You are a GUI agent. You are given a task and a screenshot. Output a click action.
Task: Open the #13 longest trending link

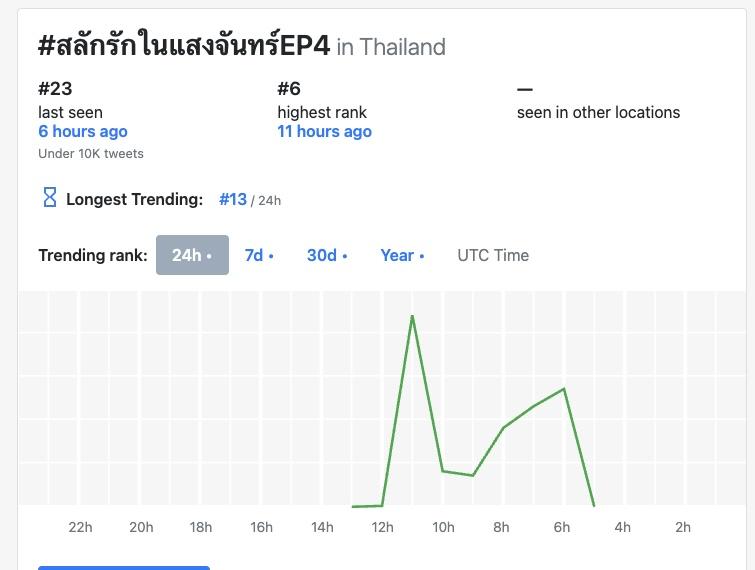233,199
